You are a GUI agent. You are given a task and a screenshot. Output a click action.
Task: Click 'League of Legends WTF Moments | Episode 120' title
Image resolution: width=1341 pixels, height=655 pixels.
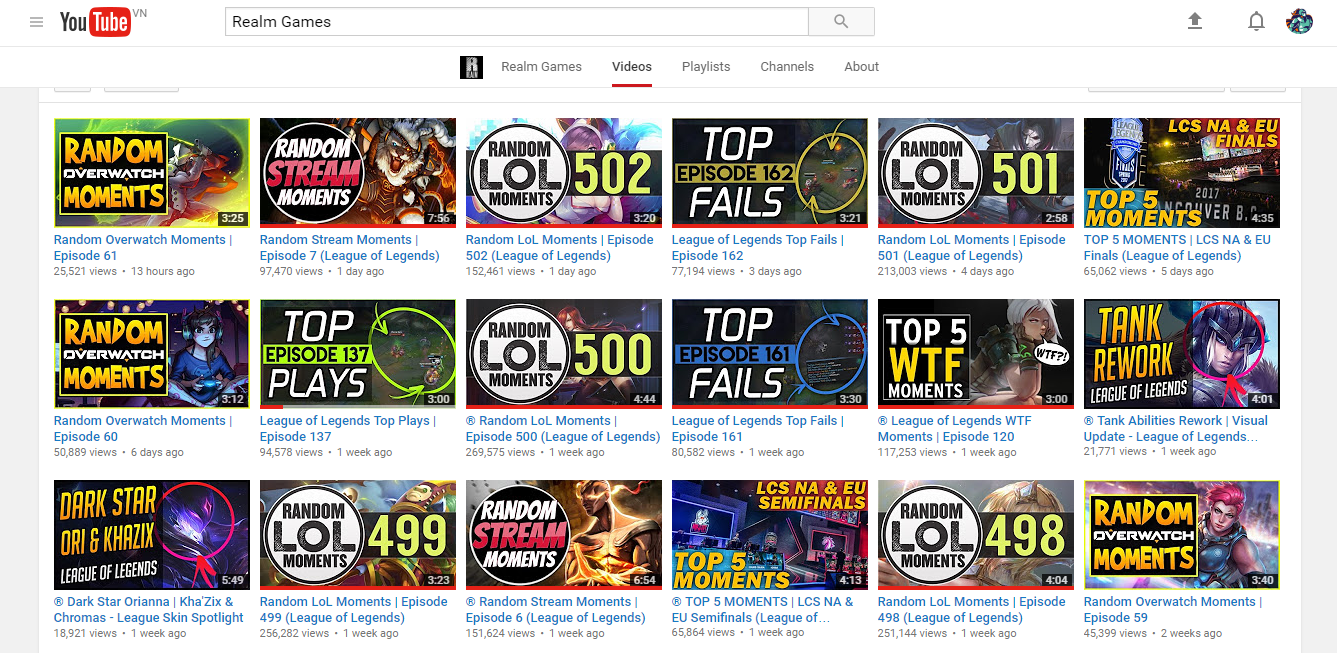coord(955,429)
